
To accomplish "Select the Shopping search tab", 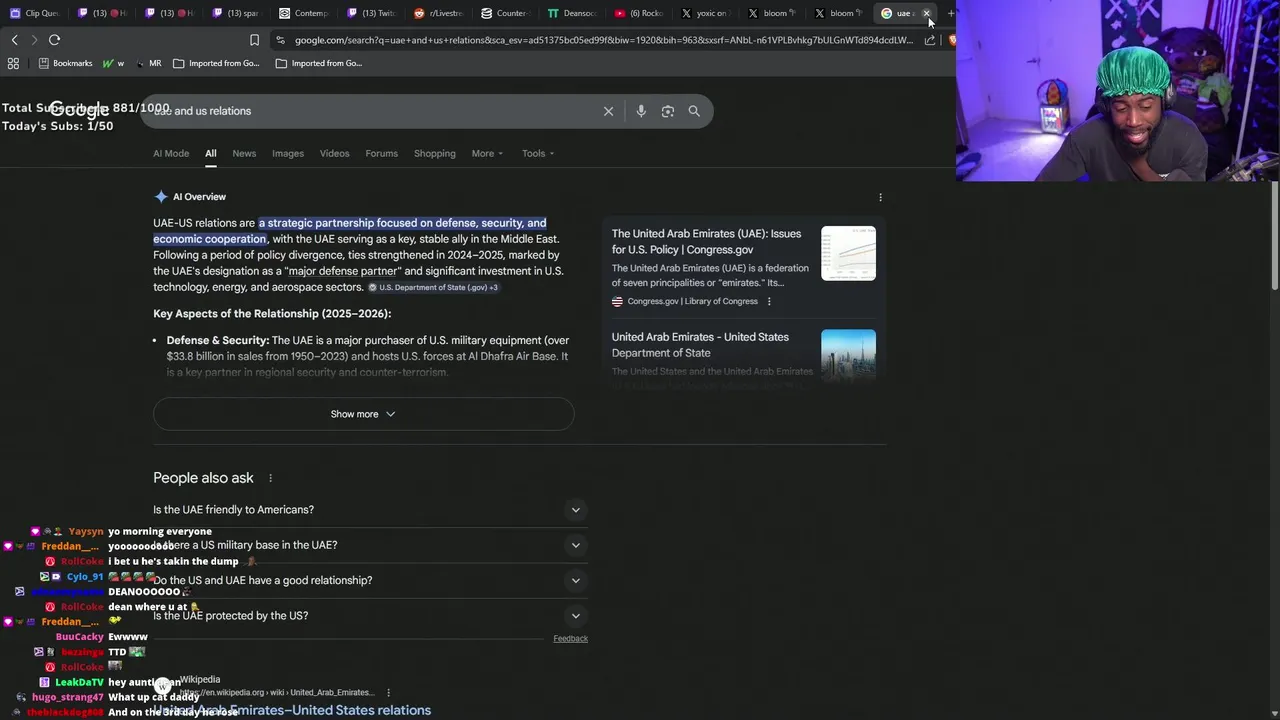I will 435,153.
